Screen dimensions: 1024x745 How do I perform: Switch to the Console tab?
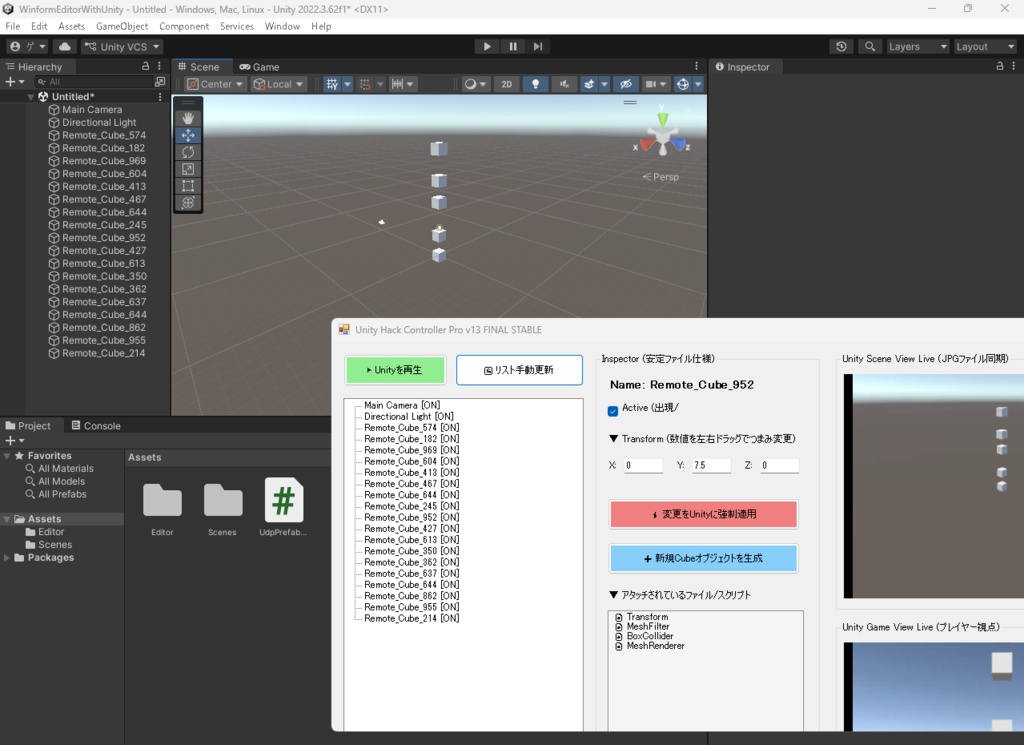96,426
